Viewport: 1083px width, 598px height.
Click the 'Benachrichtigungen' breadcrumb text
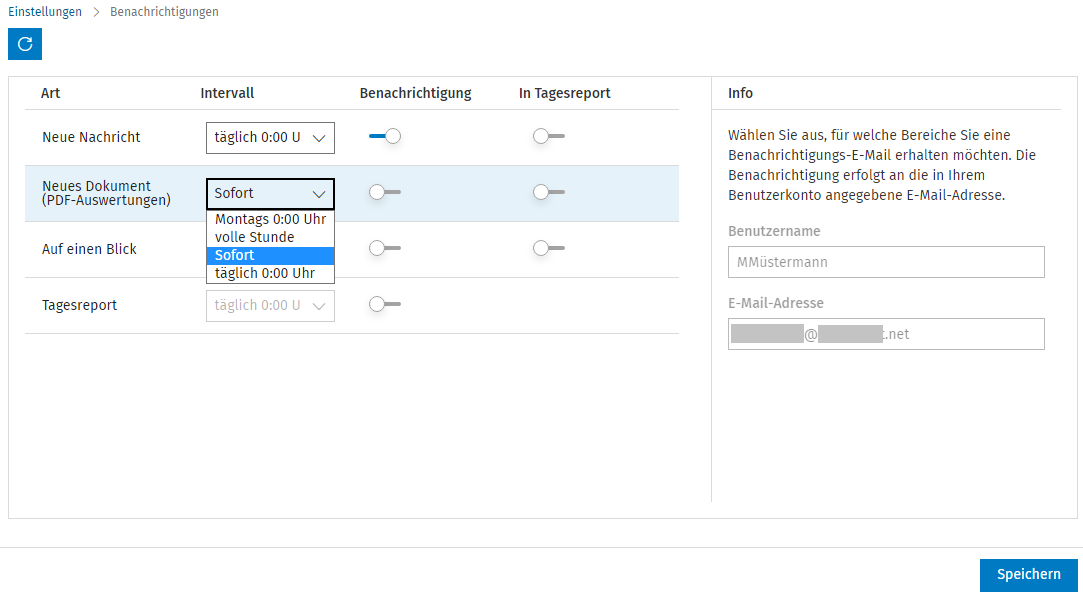click(x=164, y=12)
